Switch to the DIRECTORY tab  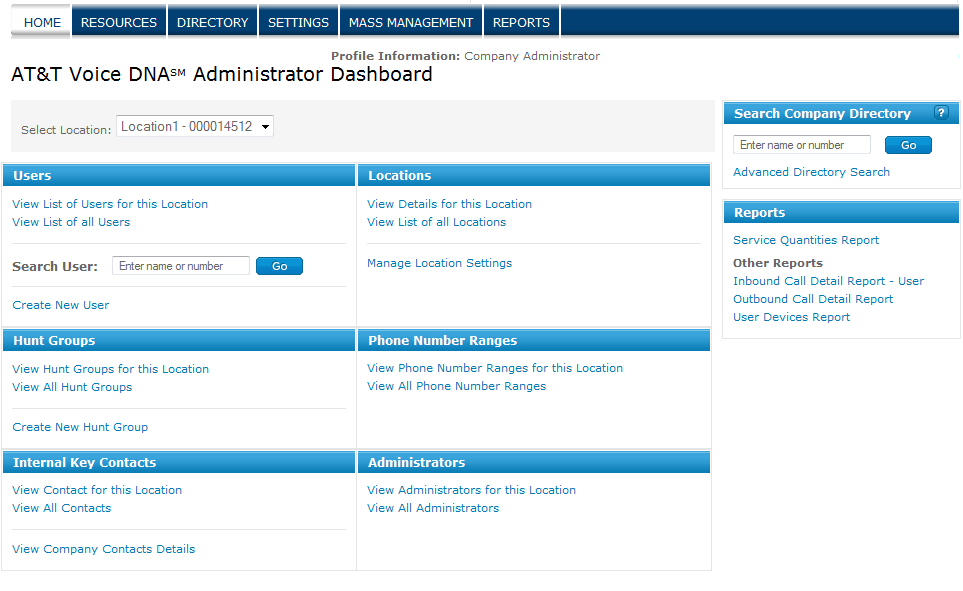pos(212,23)
